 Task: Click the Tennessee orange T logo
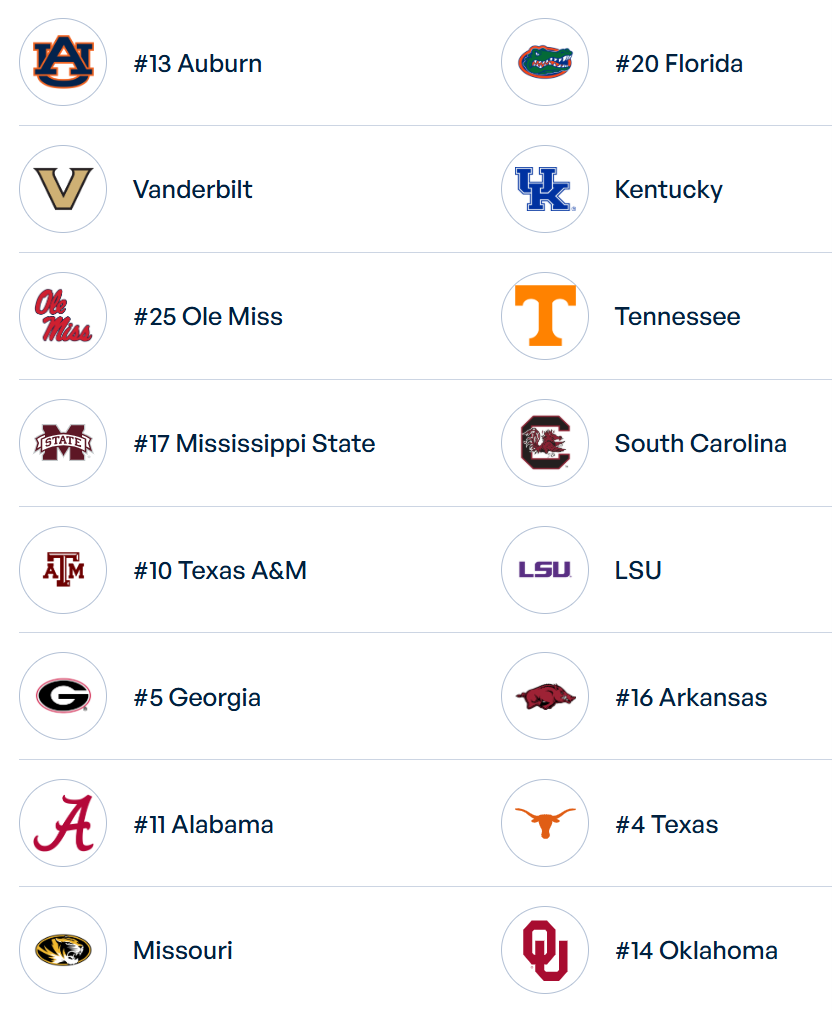coord(545,316)
